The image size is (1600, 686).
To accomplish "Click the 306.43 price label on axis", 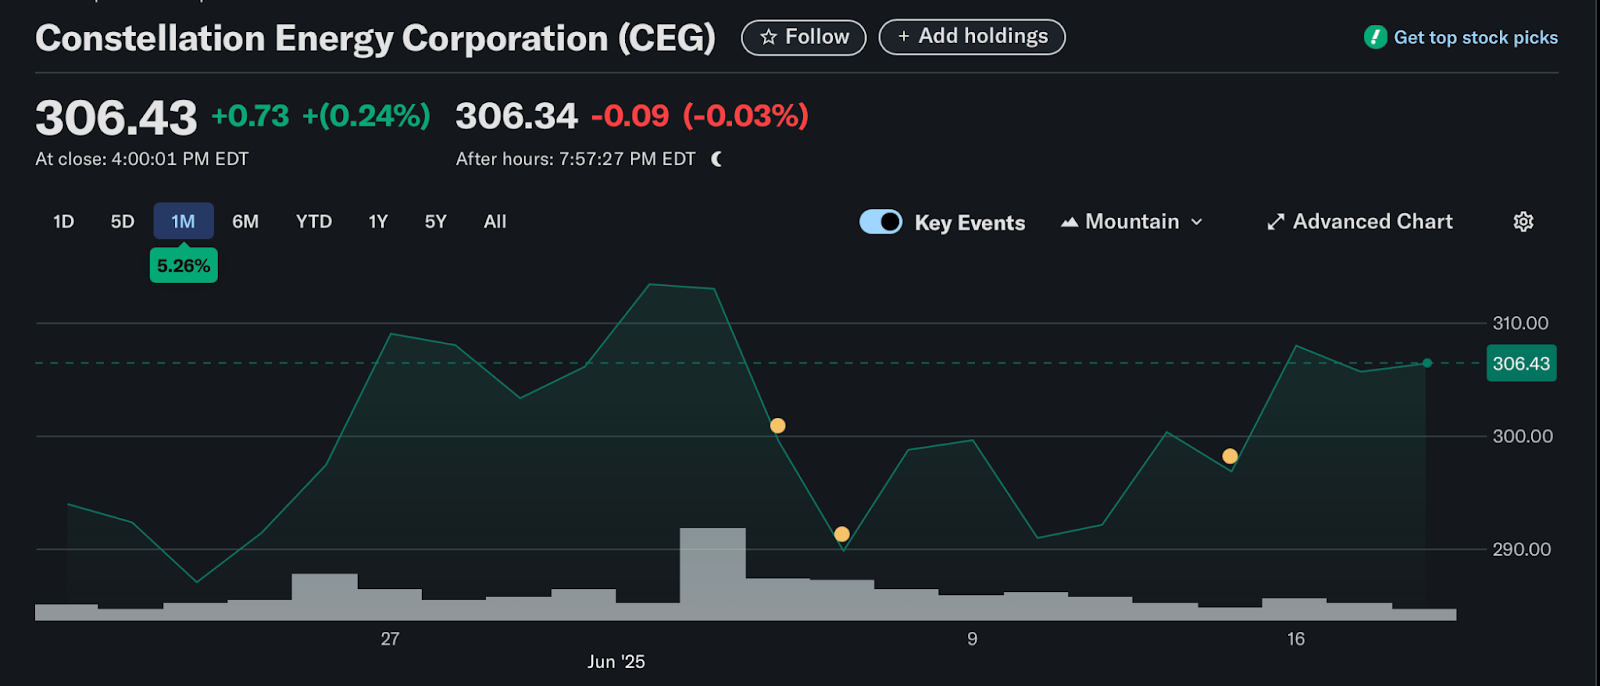I will (1521, 364).
